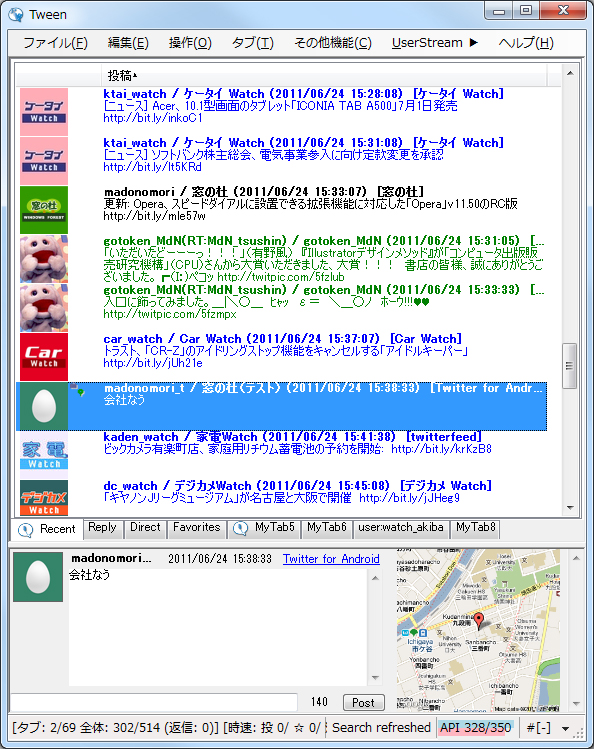Click the #[-] hashtag status indicator
The height and width of the screenshot is (749, 594).
coord(539,728)
